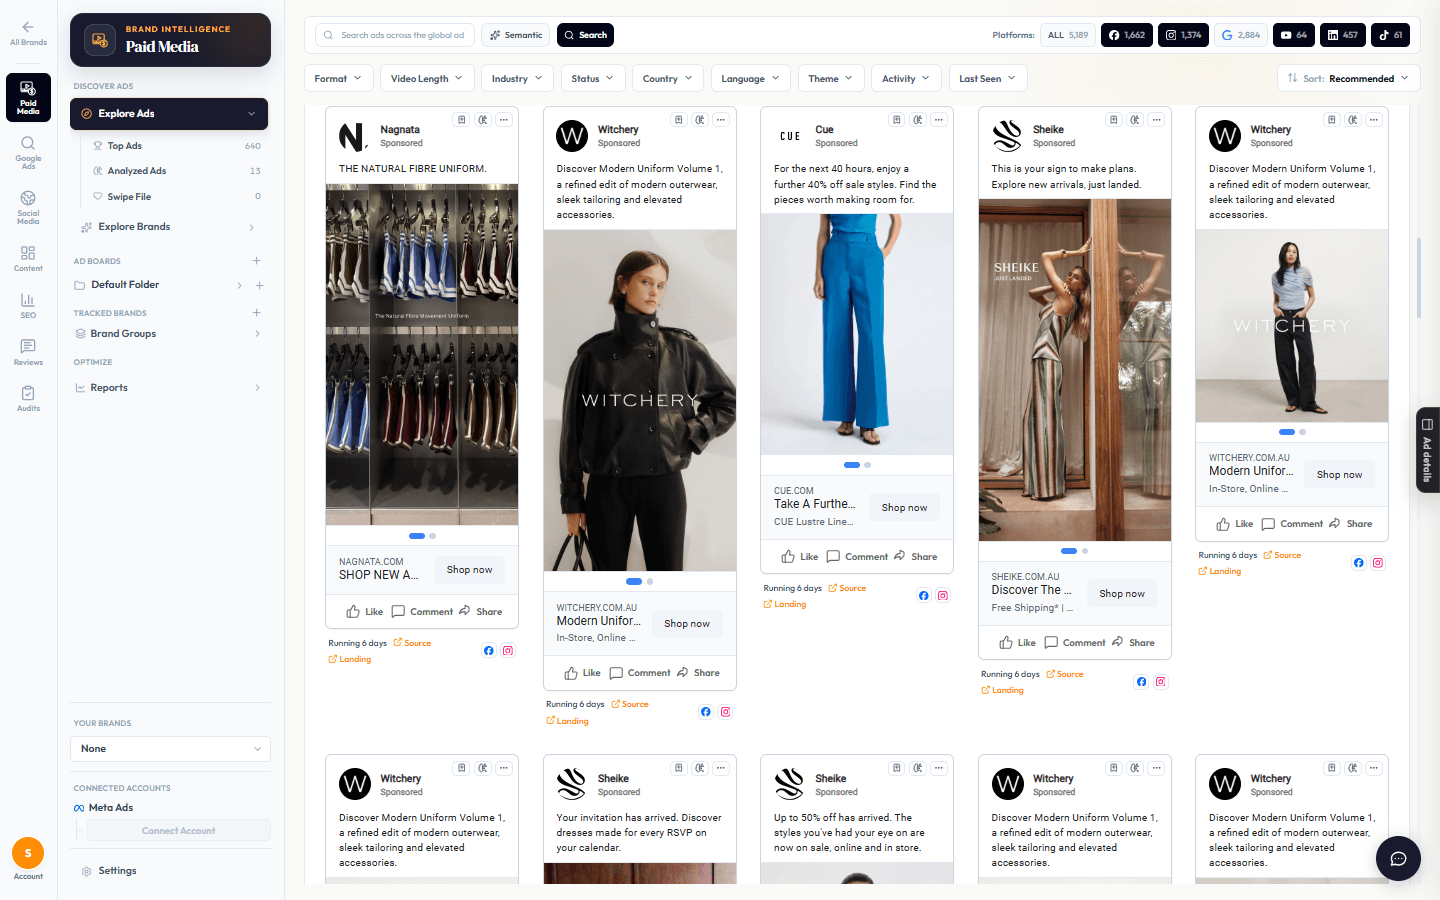The height and width of the screenshot is (900, 1440).
Task: Open Your Brands None dropdown
Action: tap(170, 749)
